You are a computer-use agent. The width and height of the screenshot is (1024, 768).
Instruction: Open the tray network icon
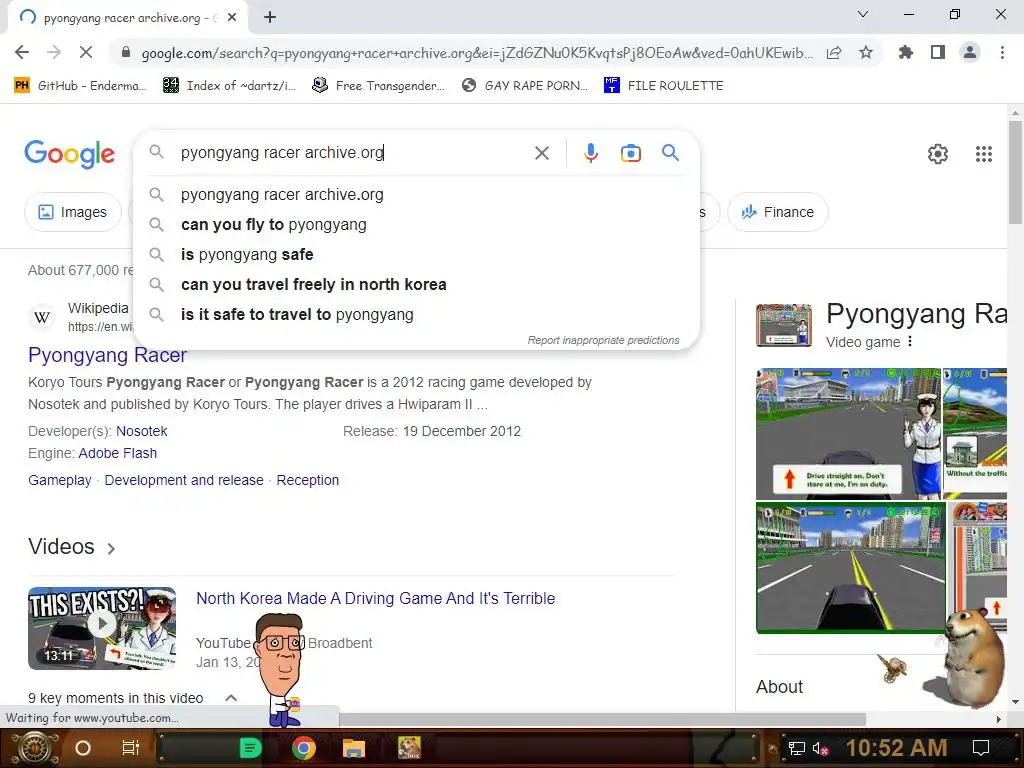(796, 748)
